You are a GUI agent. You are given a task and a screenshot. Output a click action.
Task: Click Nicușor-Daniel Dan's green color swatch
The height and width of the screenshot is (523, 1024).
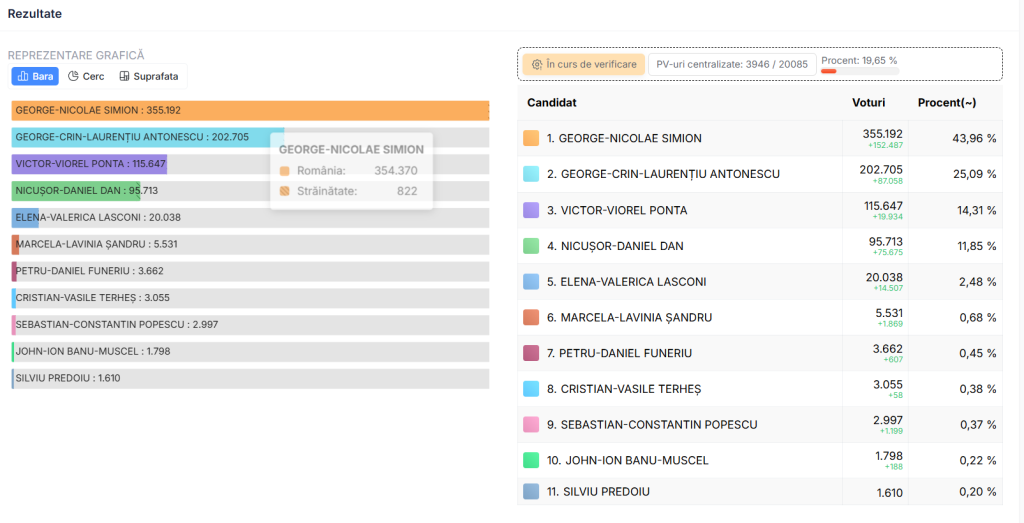[x=531, y=246]
